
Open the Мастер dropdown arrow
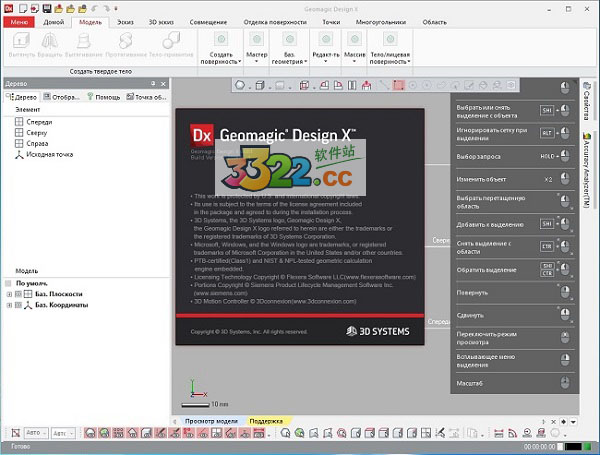pyautogui.click(x=258, y=62)
